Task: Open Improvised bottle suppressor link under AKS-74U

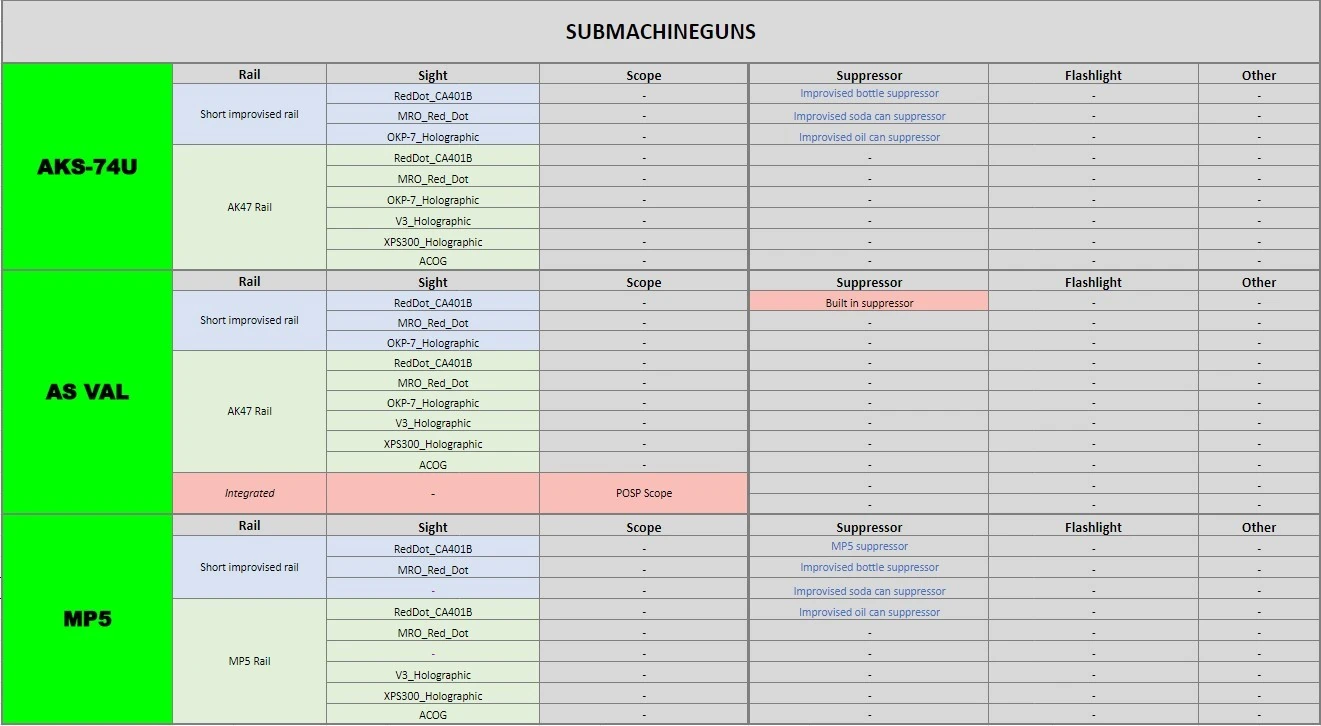Action: coord(869,94)
